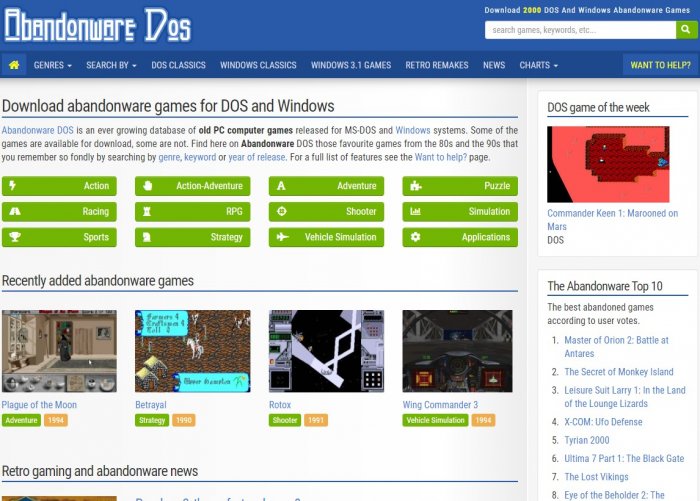
Task: Open the Puzzle genre button
Action: 460,186
